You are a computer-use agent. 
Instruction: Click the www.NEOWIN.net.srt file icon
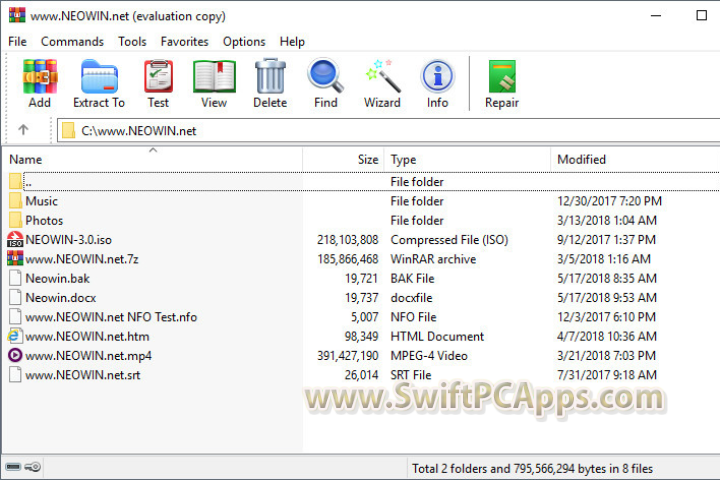pos(15,374)
